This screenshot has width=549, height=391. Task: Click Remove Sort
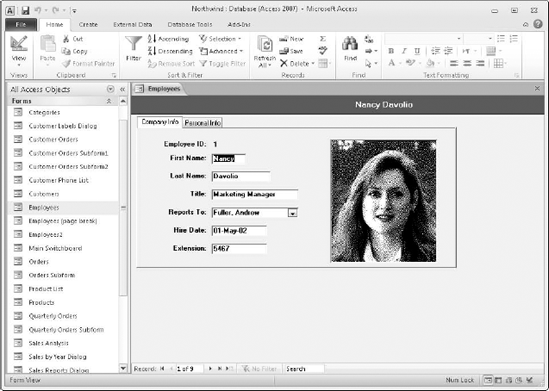point(171,63)
